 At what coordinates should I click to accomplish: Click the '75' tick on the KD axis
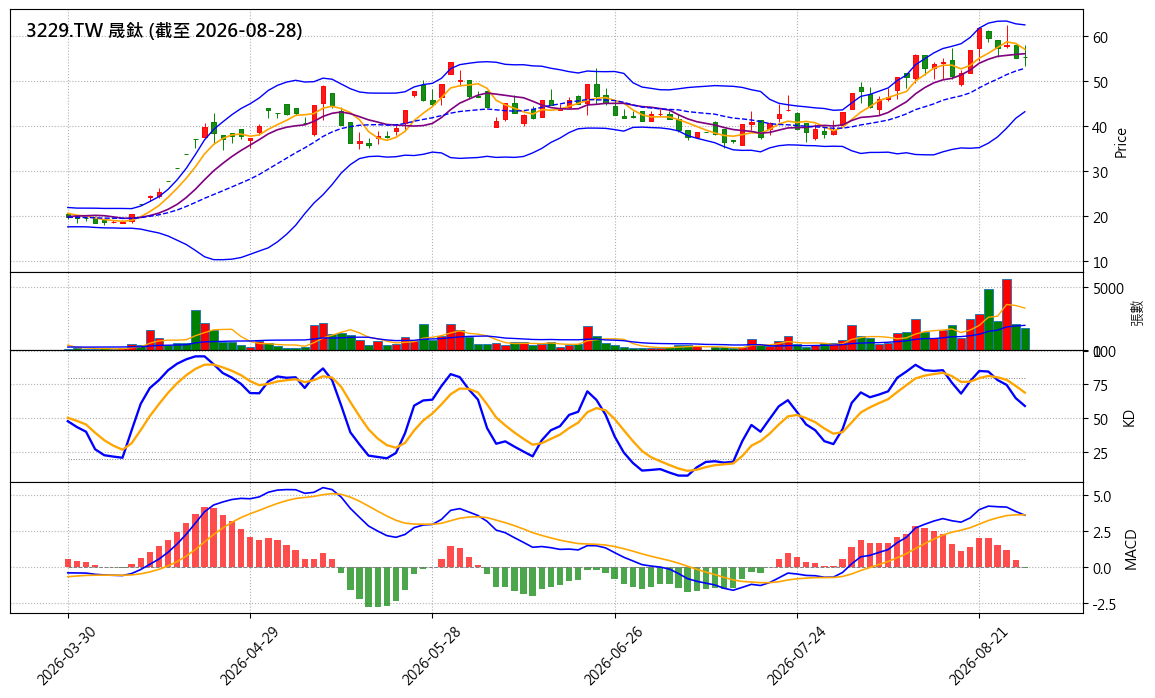[x=1100, y=386]
